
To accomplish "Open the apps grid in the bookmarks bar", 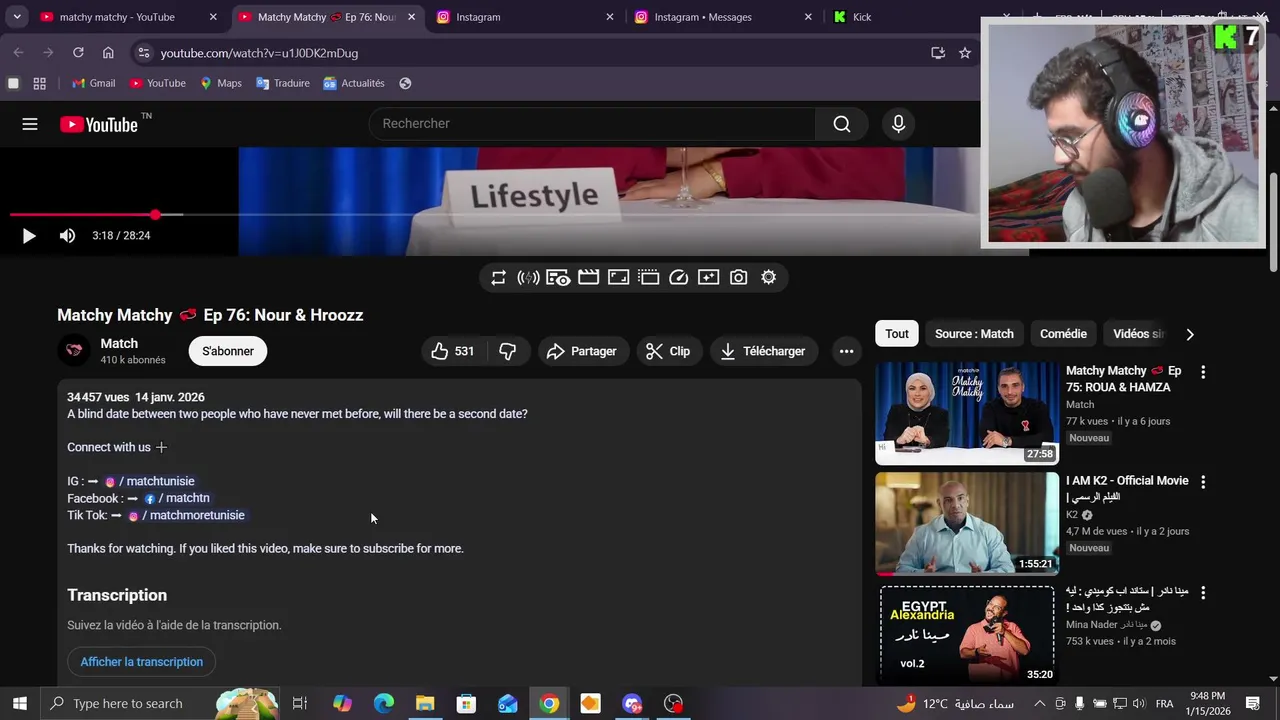I will (40, 83).
